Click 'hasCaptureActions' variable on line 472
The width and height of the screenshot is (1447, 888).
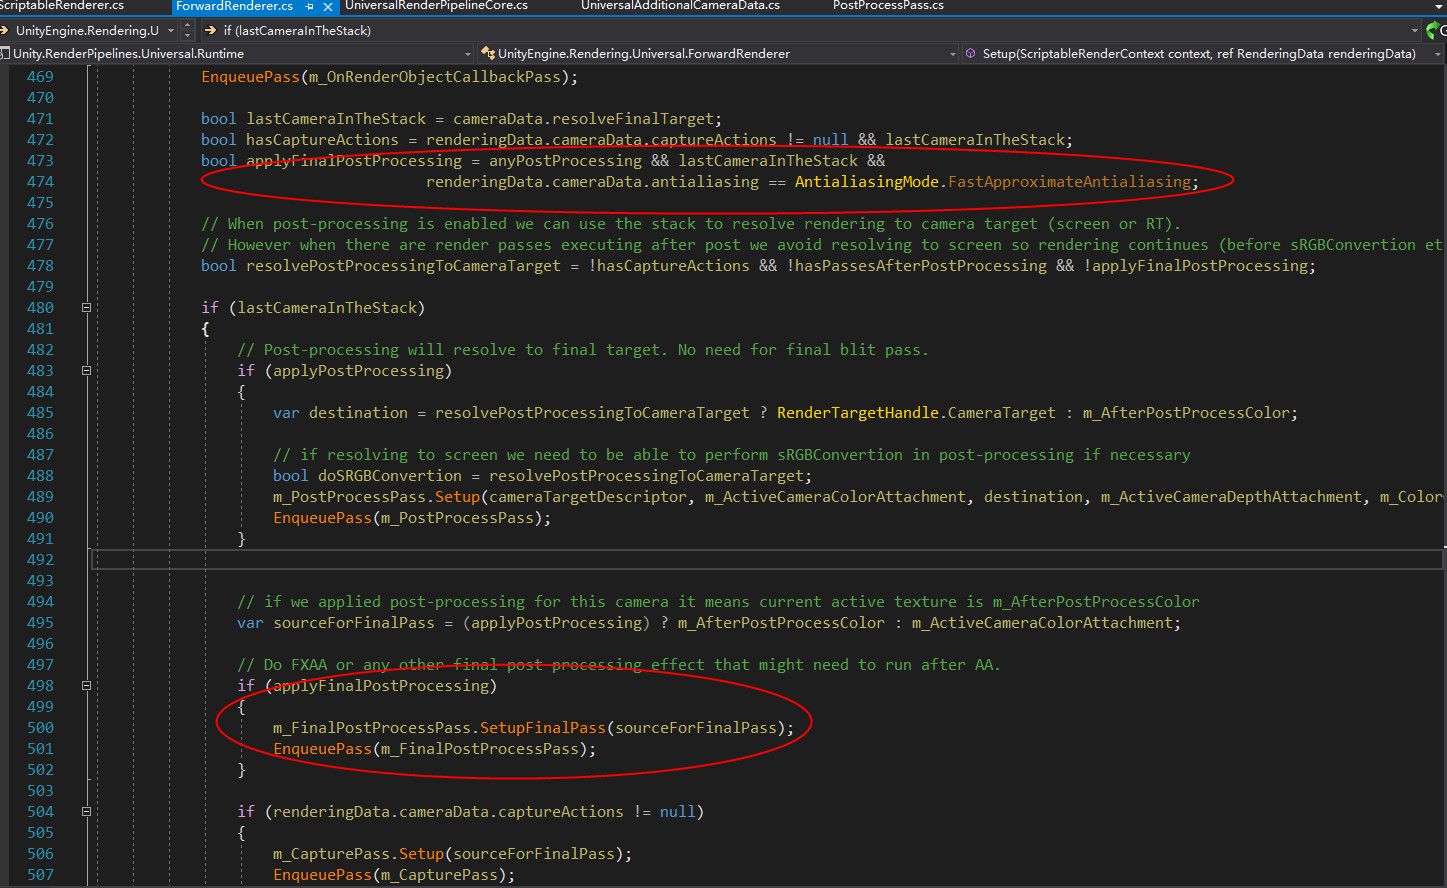coord(322,140)
